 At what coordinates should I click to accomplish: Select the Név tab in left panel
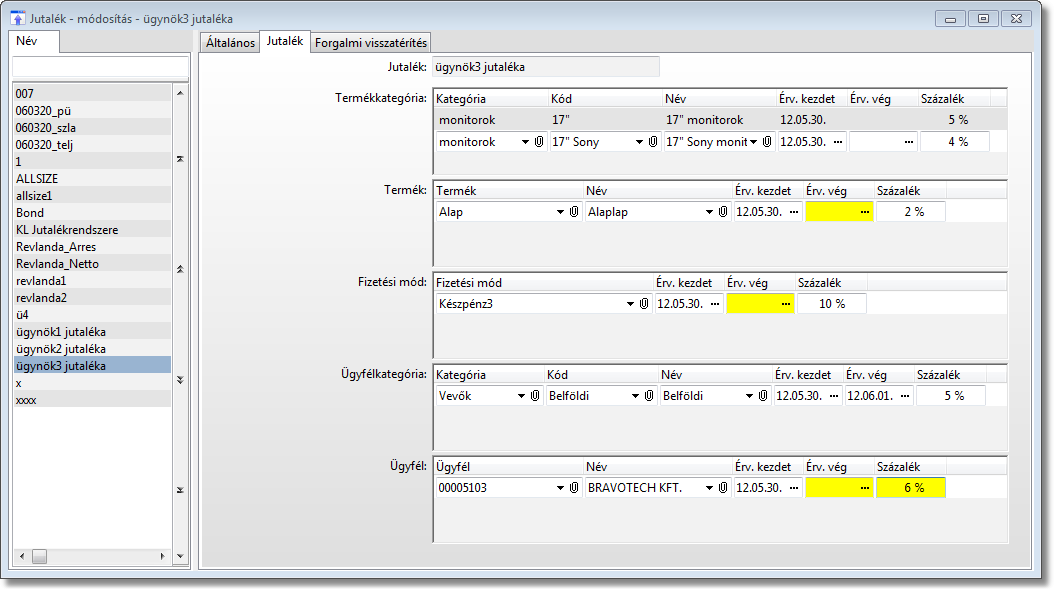point(35,41)
